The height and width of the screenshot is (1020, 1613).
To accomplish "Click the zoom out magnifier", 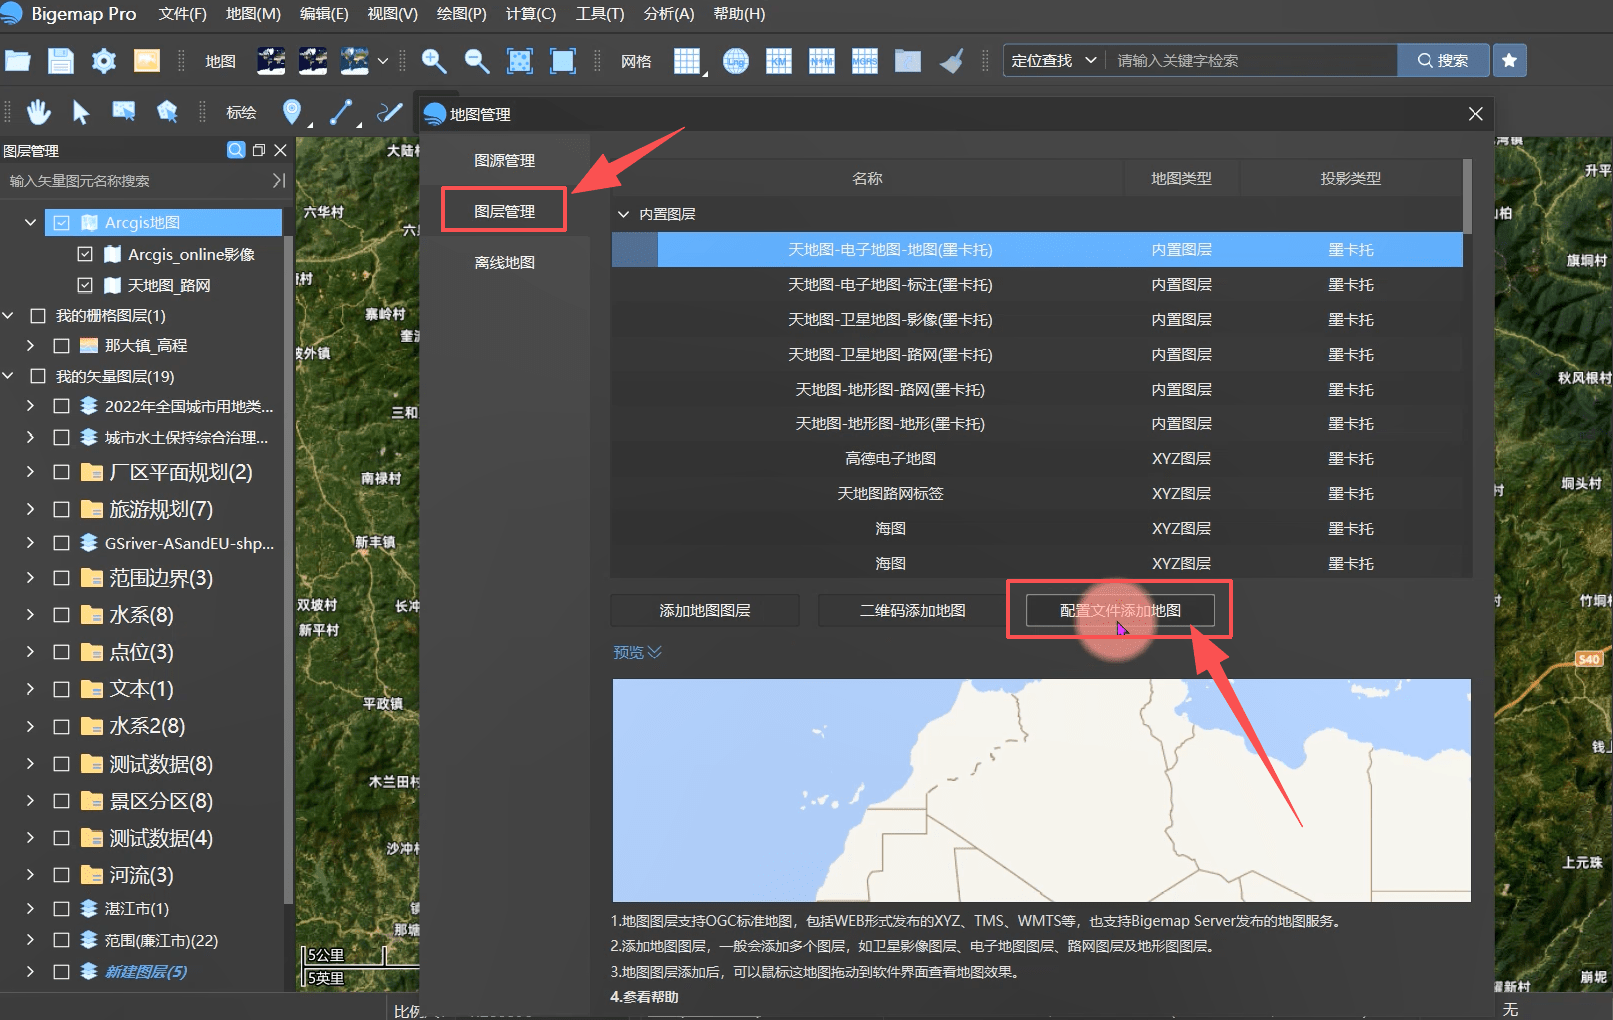I will point(477,61).
